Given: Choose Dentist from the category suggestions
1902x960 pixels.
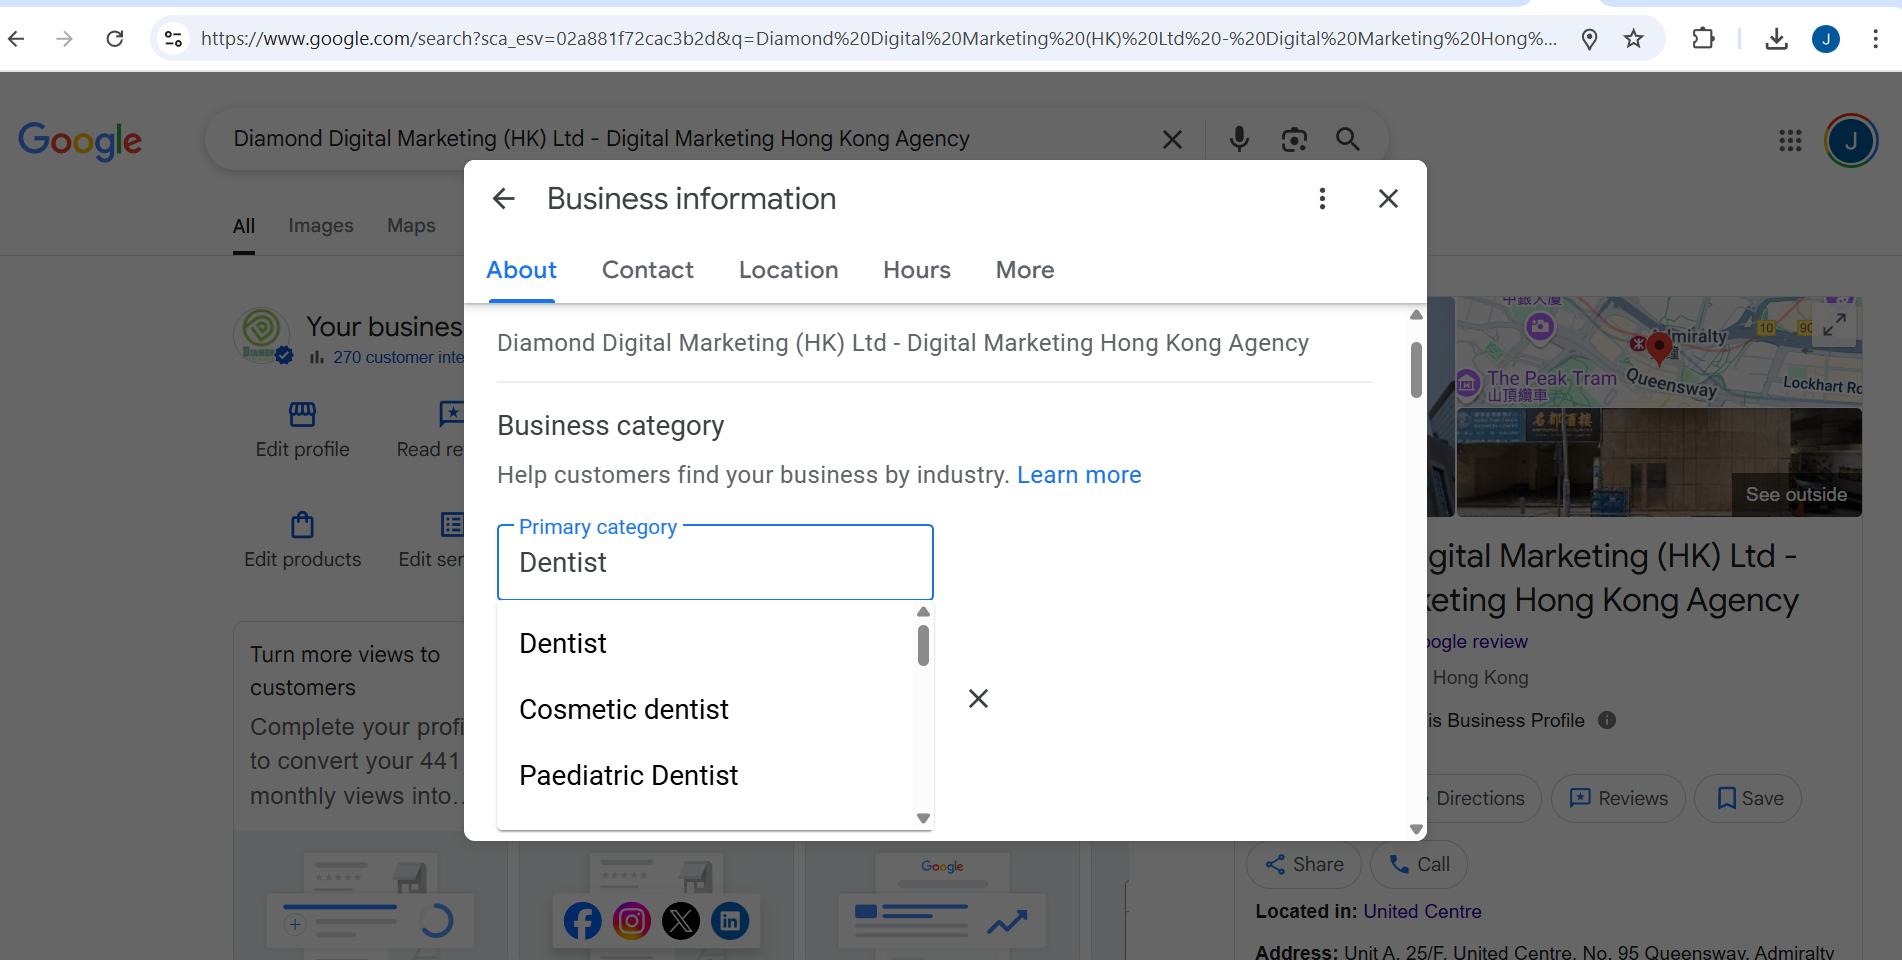Looking at the screenshot, I should point(706,644).
